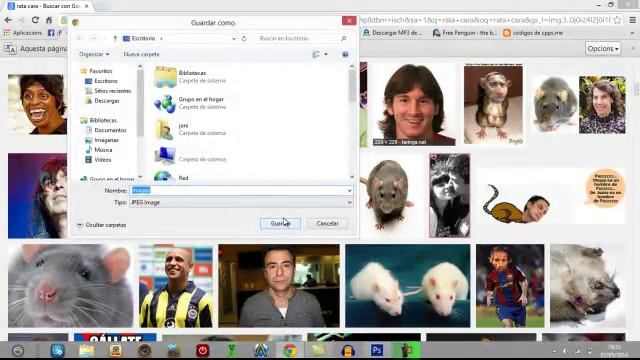Open the view options dropdown arrow
This screenshot has width=640, height=360.
tap(326, 54)
